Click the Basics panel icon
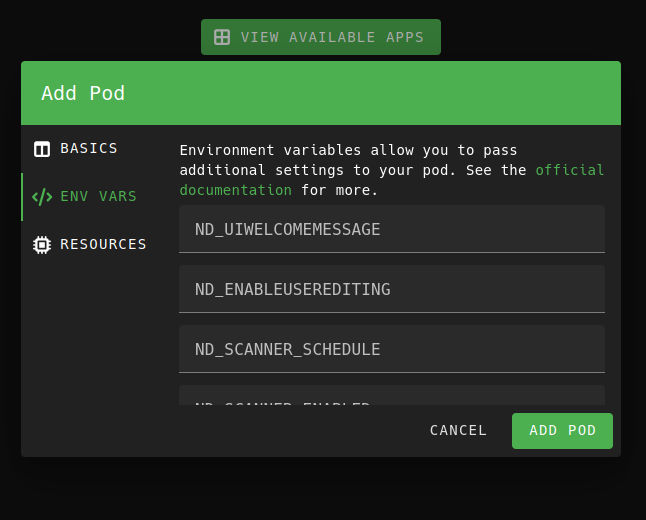646x520 pixels. (42, 149)
